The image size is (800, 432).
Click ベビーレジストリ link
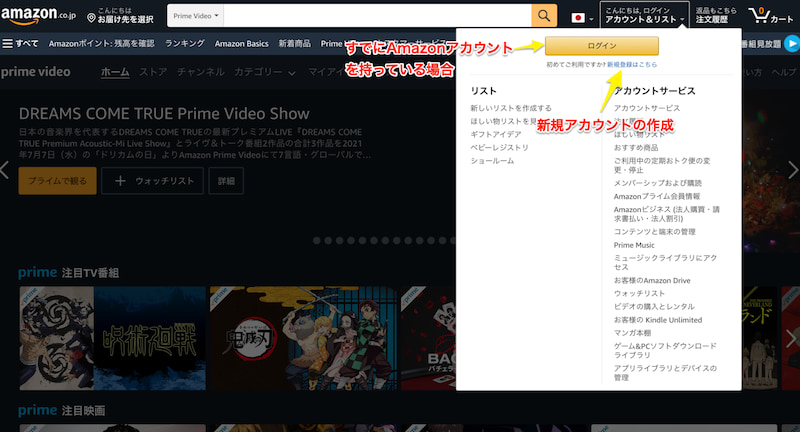point(499,147)
